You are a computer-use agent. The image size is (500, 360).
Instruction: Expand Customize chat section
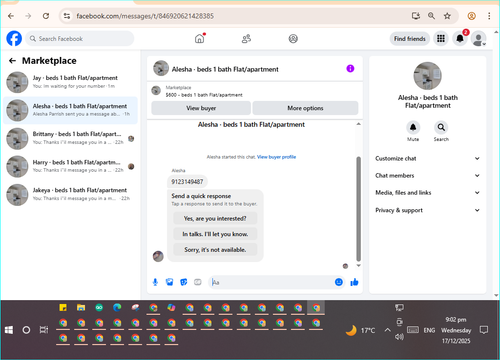427,158
